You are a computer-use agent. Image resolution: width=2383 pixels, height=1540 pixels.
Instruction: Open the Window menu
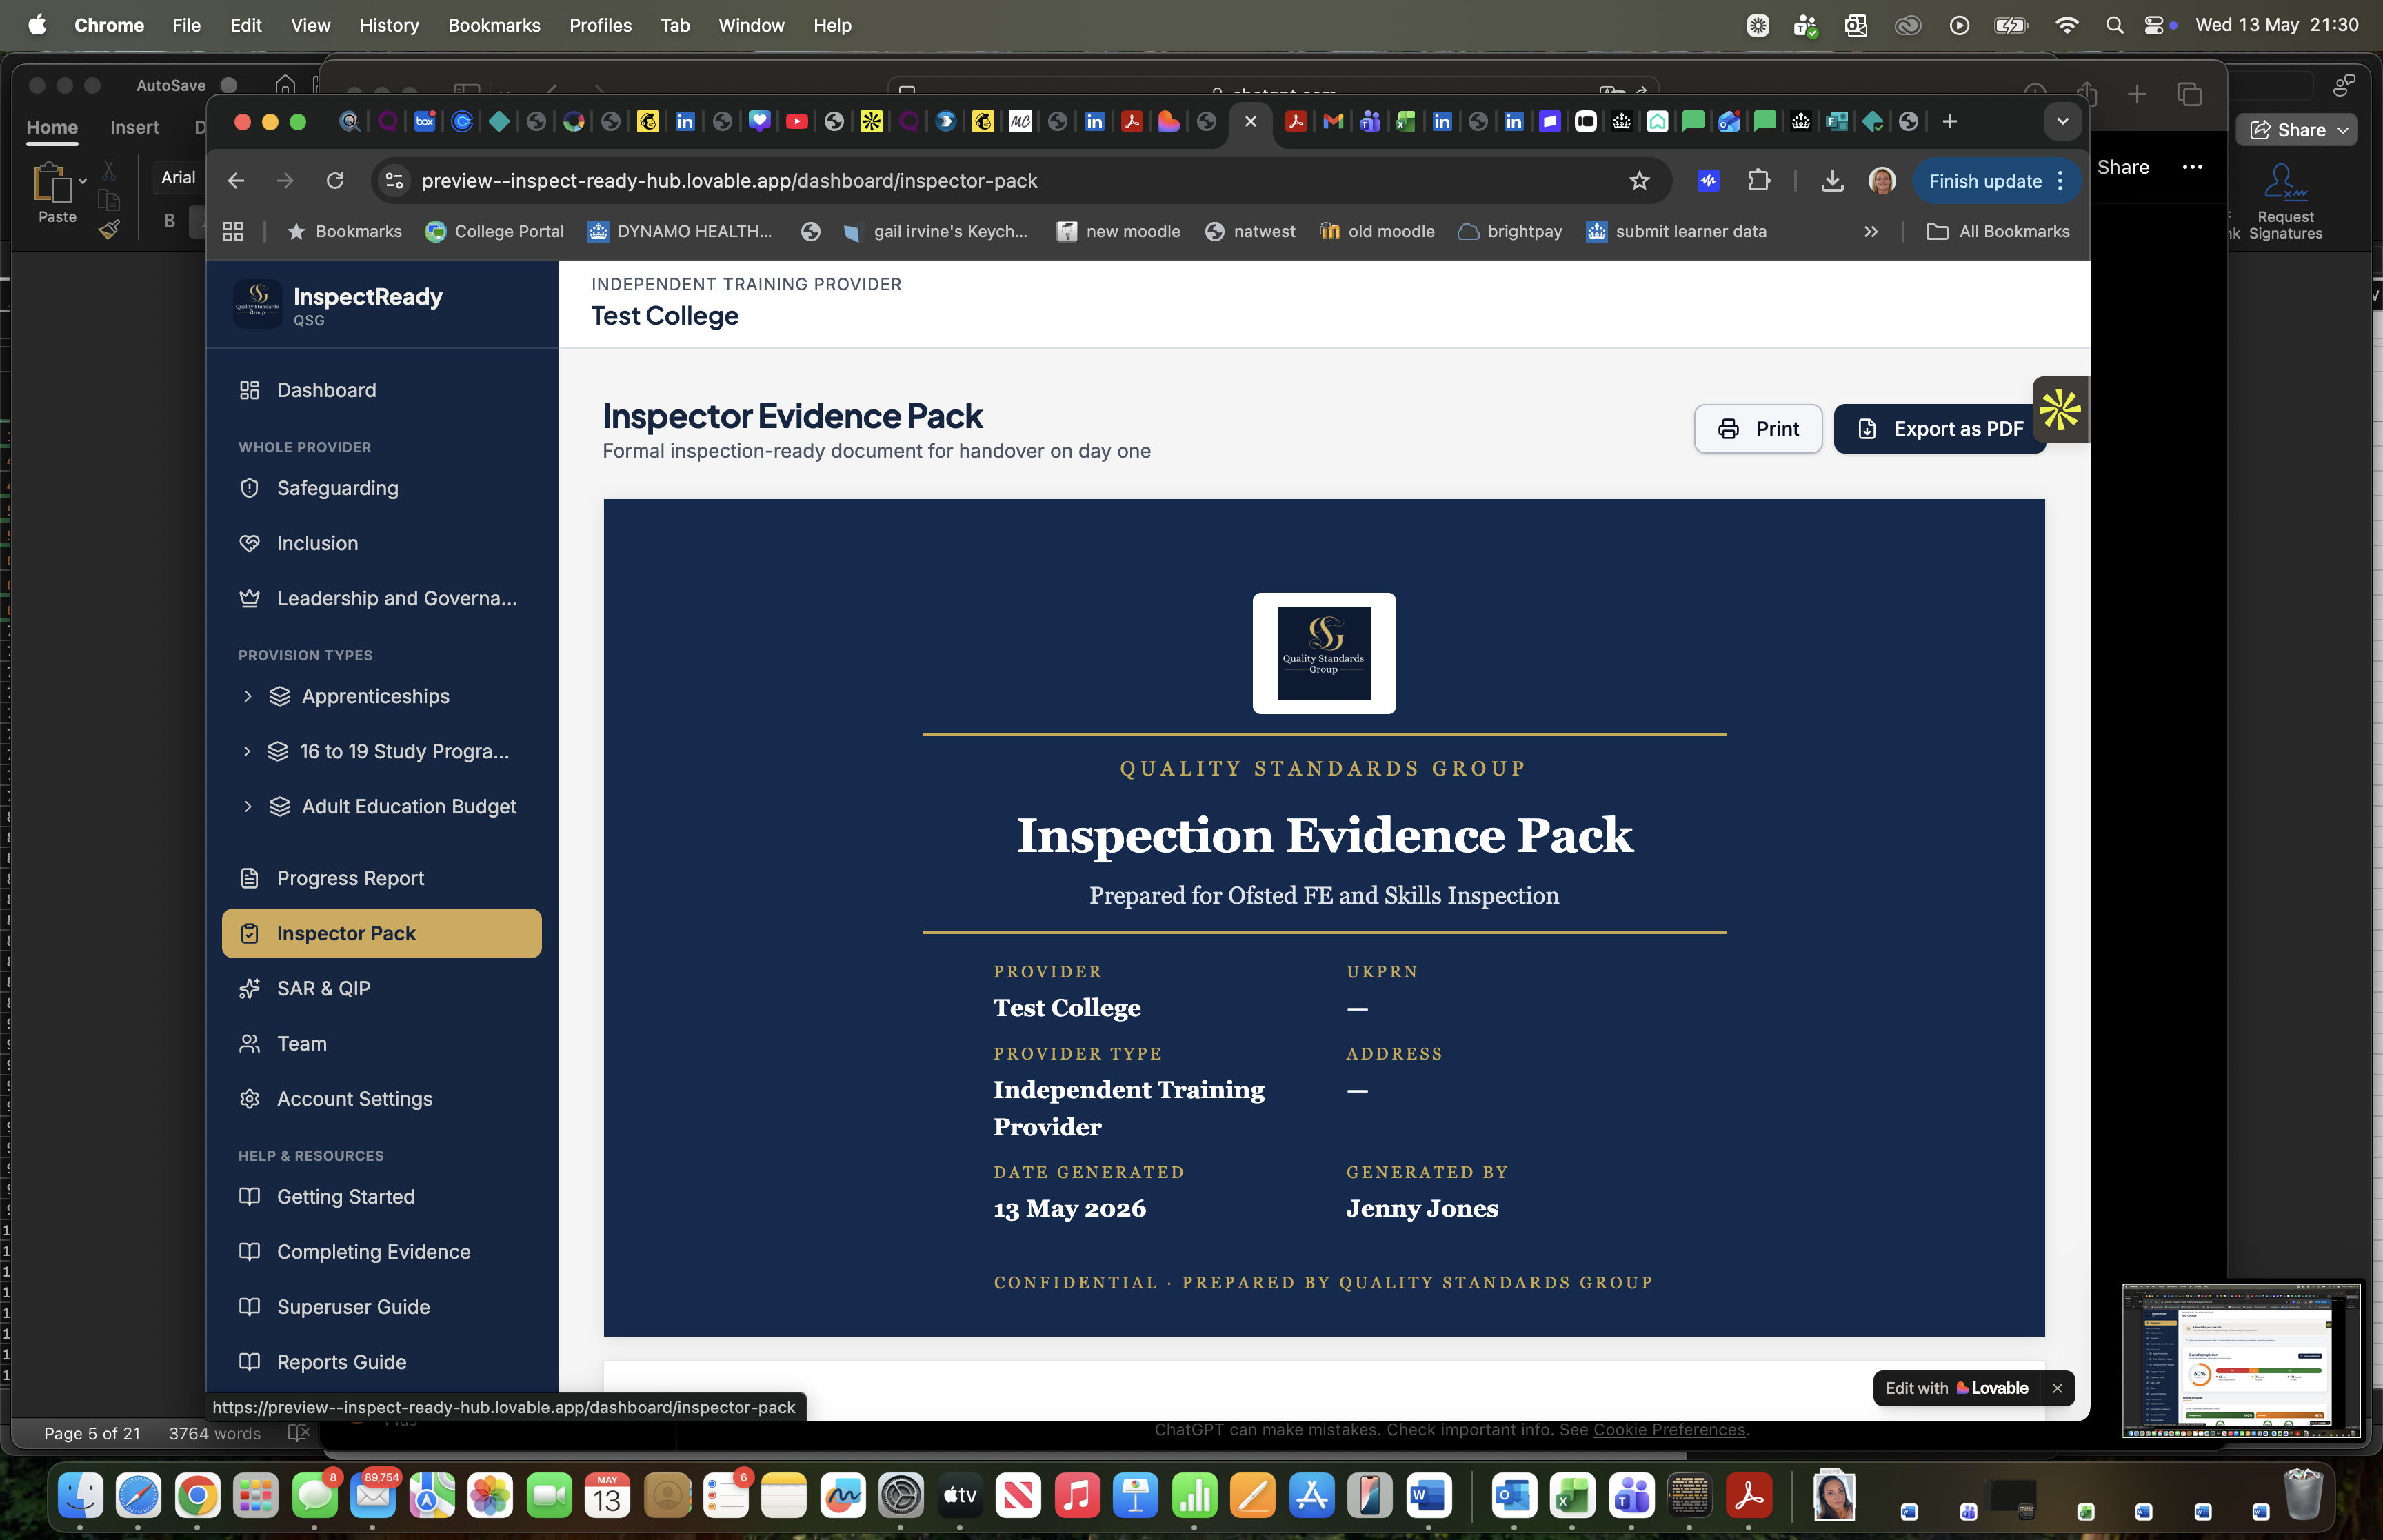pos(751,25)
